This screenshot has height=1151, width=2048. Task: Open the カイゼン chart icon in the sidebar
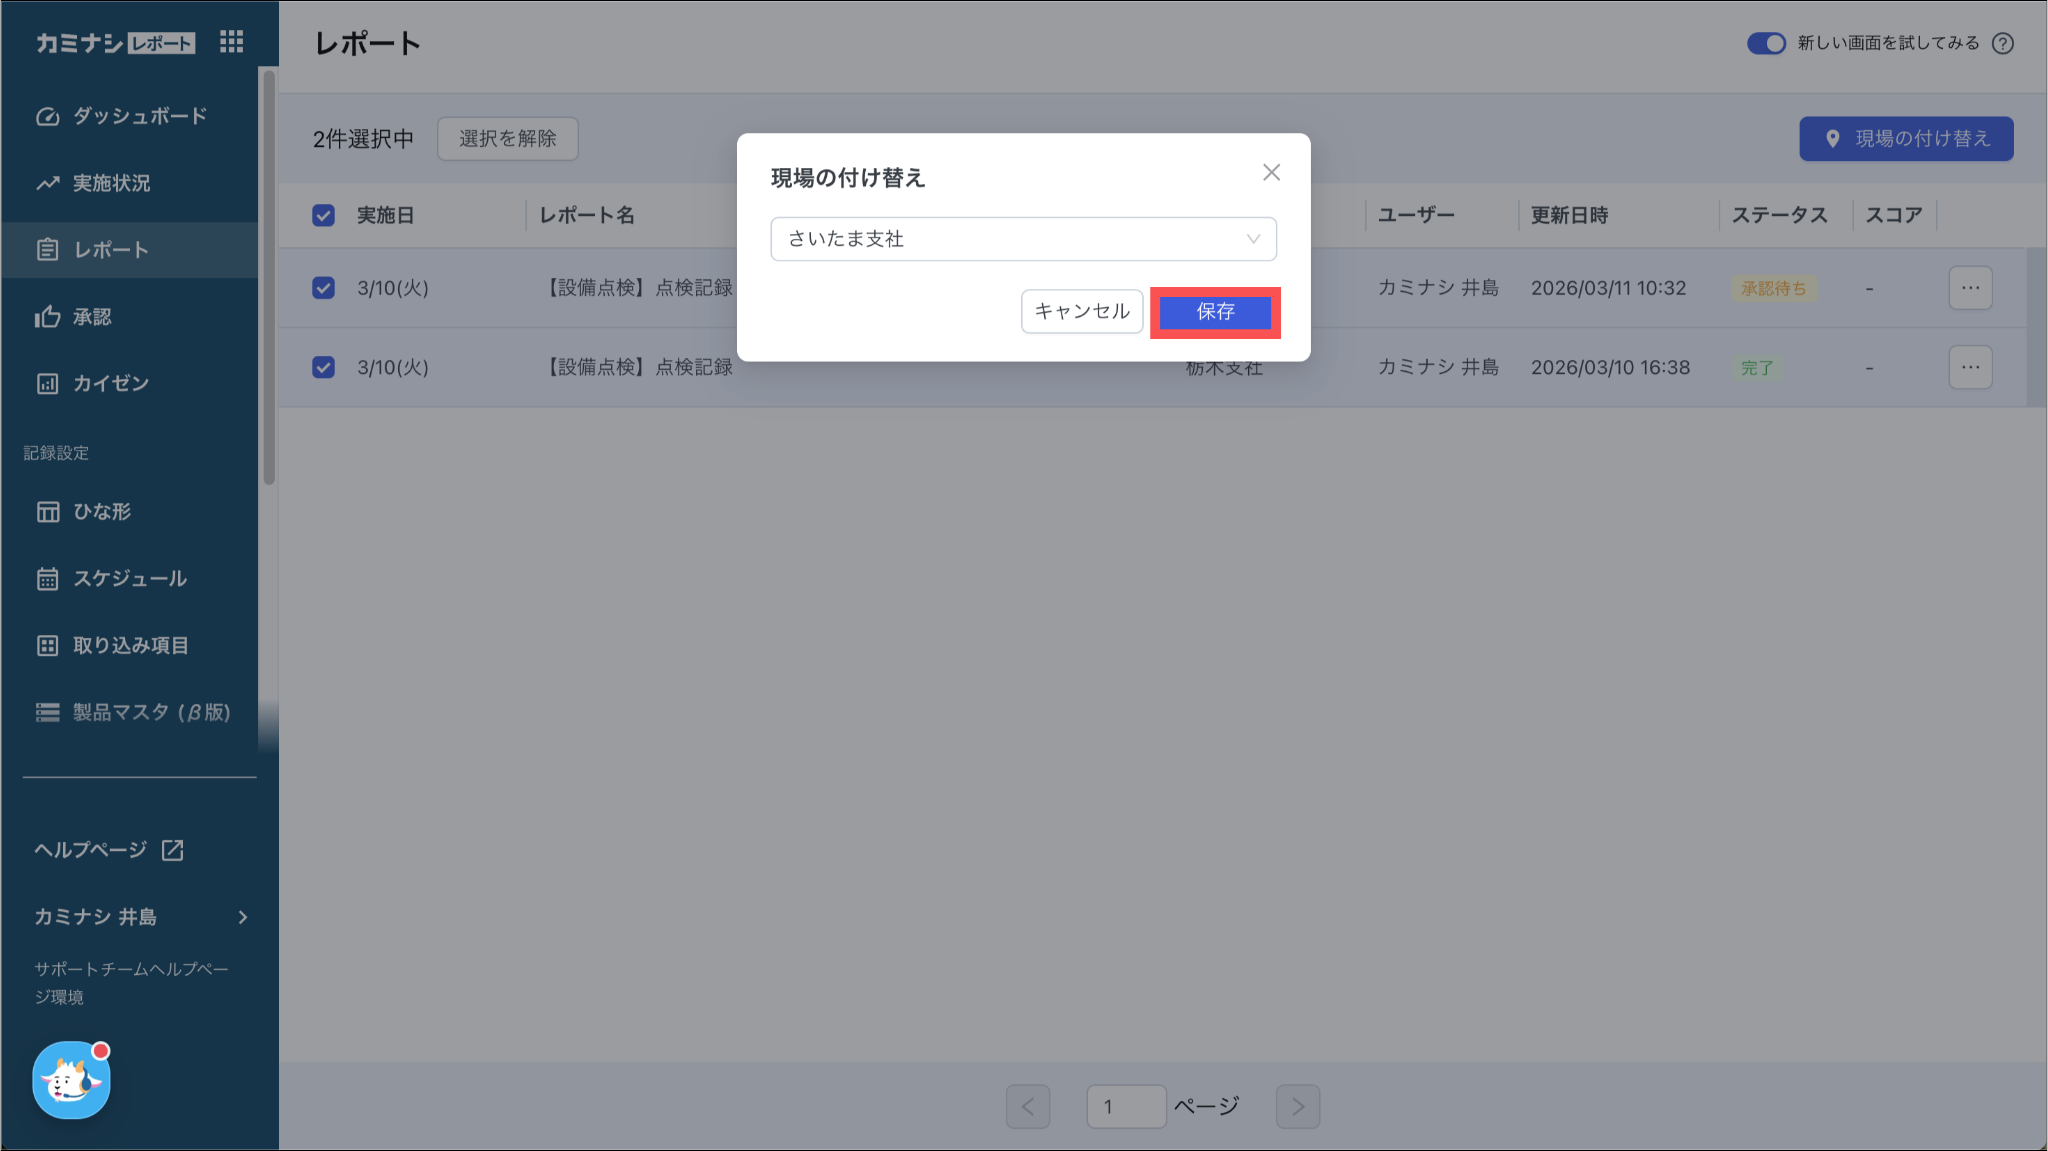[x=48, y=384]
